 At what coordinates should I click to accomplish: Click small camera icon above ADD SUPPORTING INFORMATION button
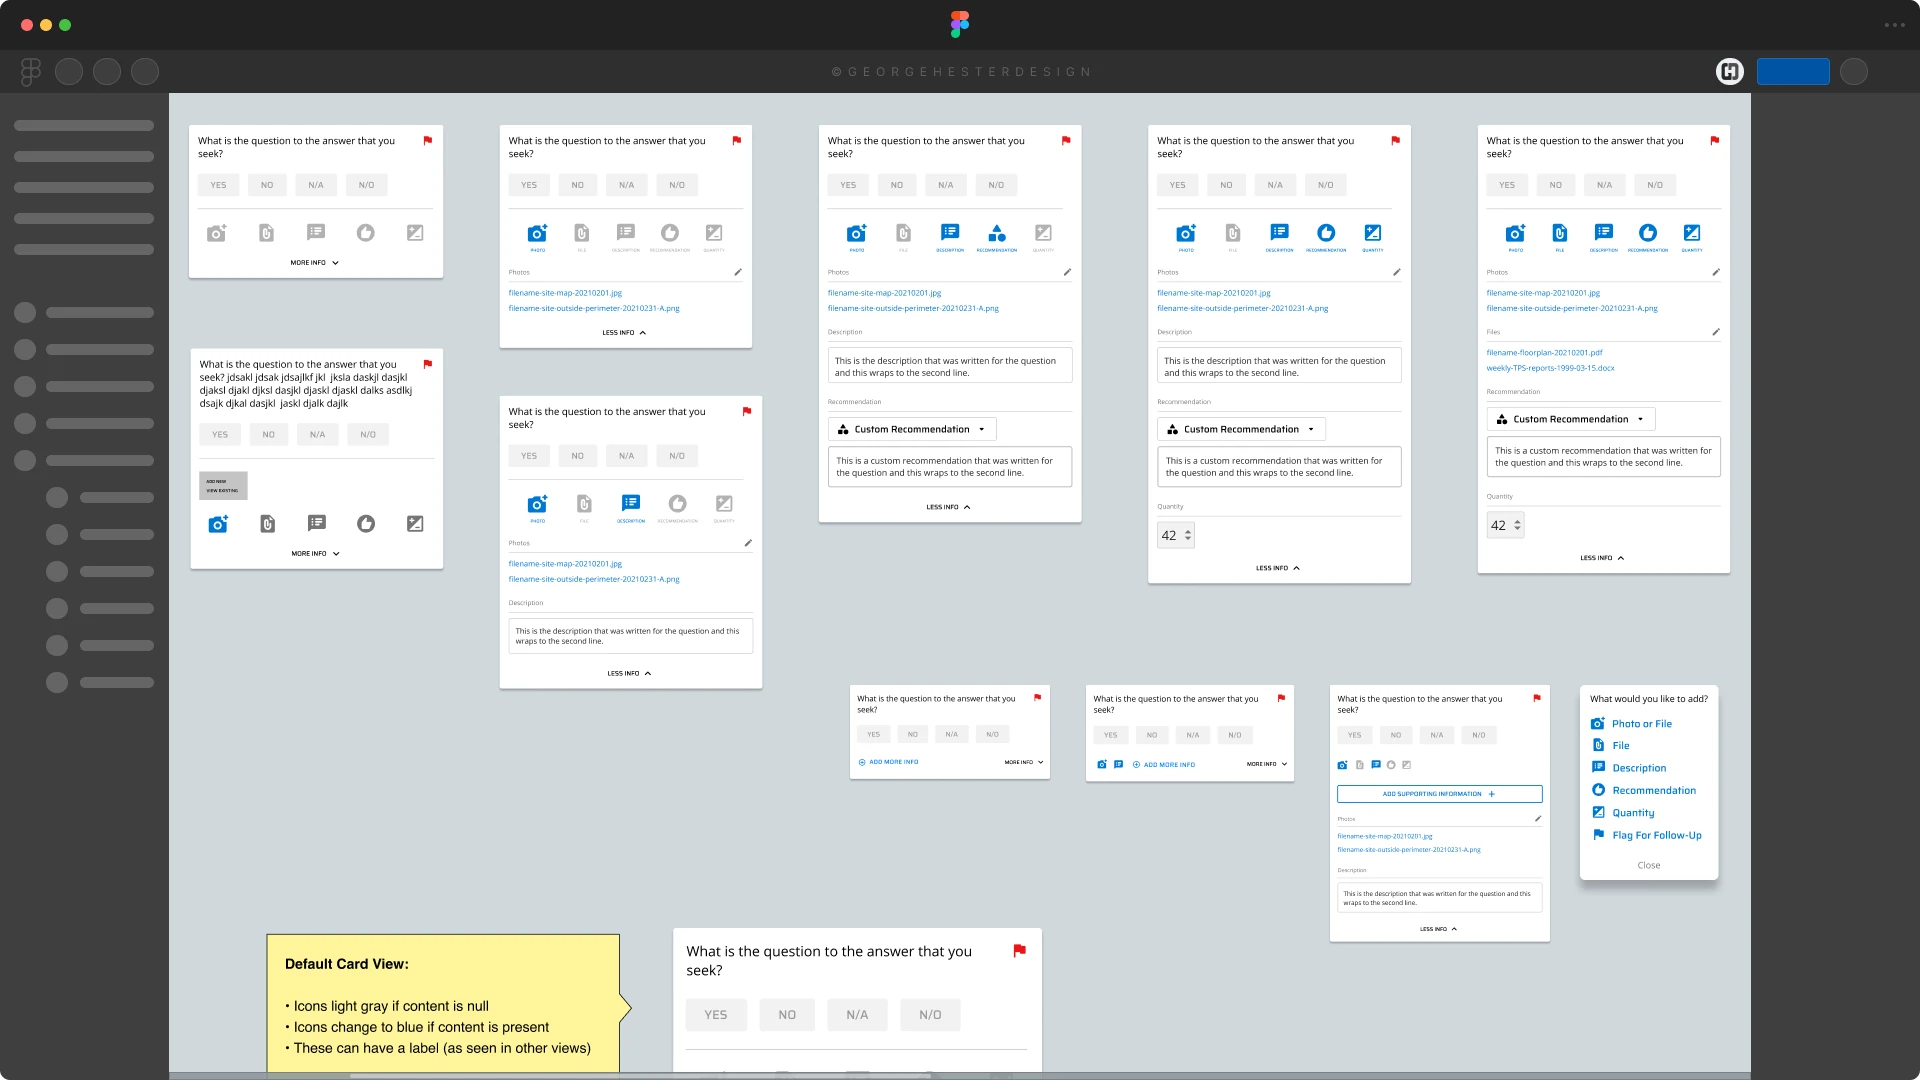pos(1342,765)
